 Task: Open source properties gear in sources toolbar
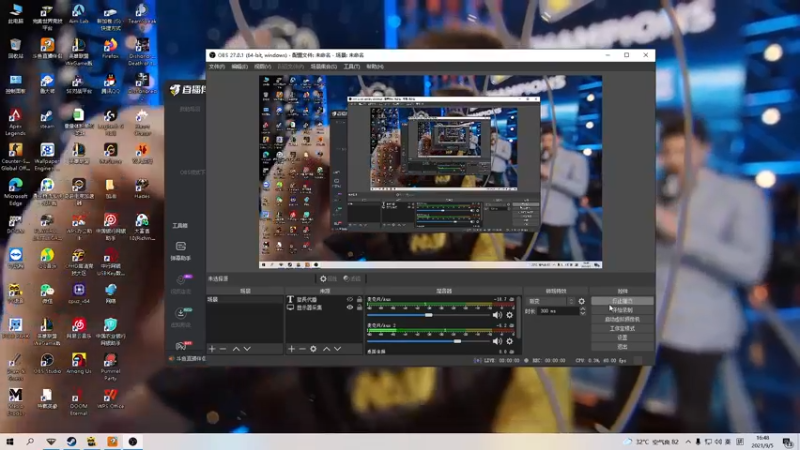(x=313, y=349)
